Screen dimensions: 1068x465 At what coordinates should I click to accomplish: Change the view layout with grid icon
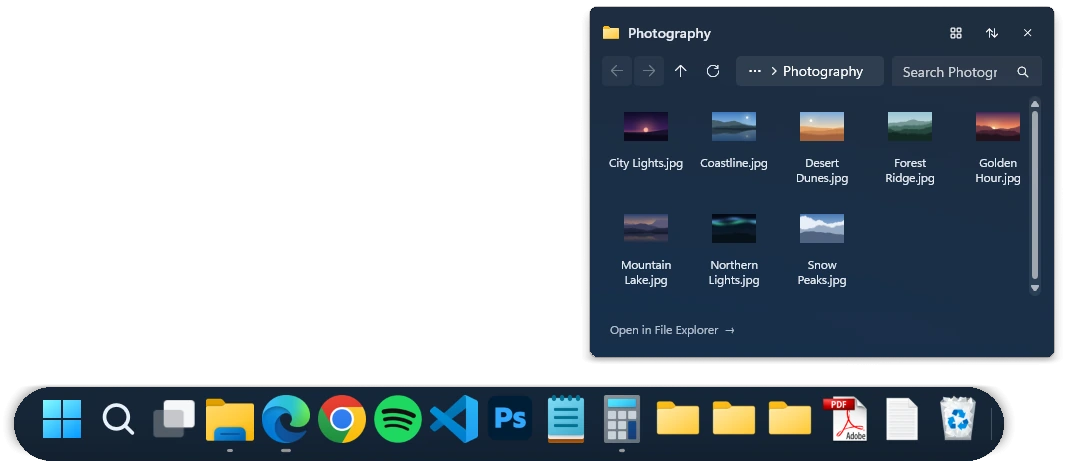coord(956,33)
